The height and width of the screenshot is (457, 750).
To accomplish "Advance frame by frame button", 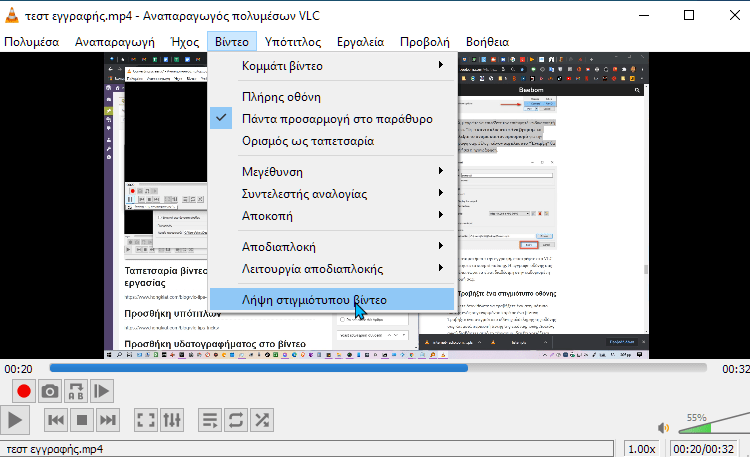I will pos(102,391).
